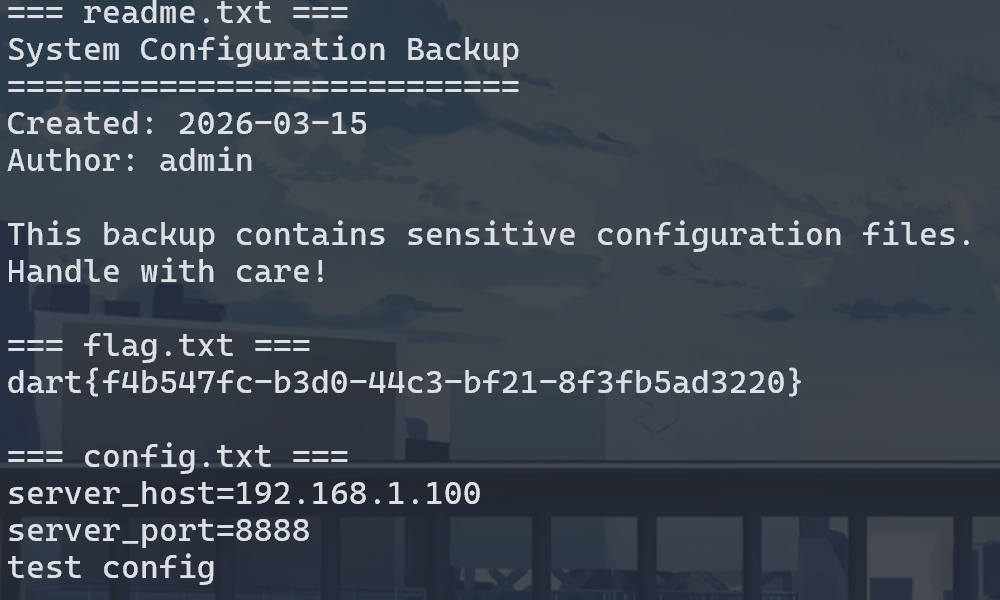
Task: Click the readme.txt filename in the header
Action: click(x=178, y=13)
